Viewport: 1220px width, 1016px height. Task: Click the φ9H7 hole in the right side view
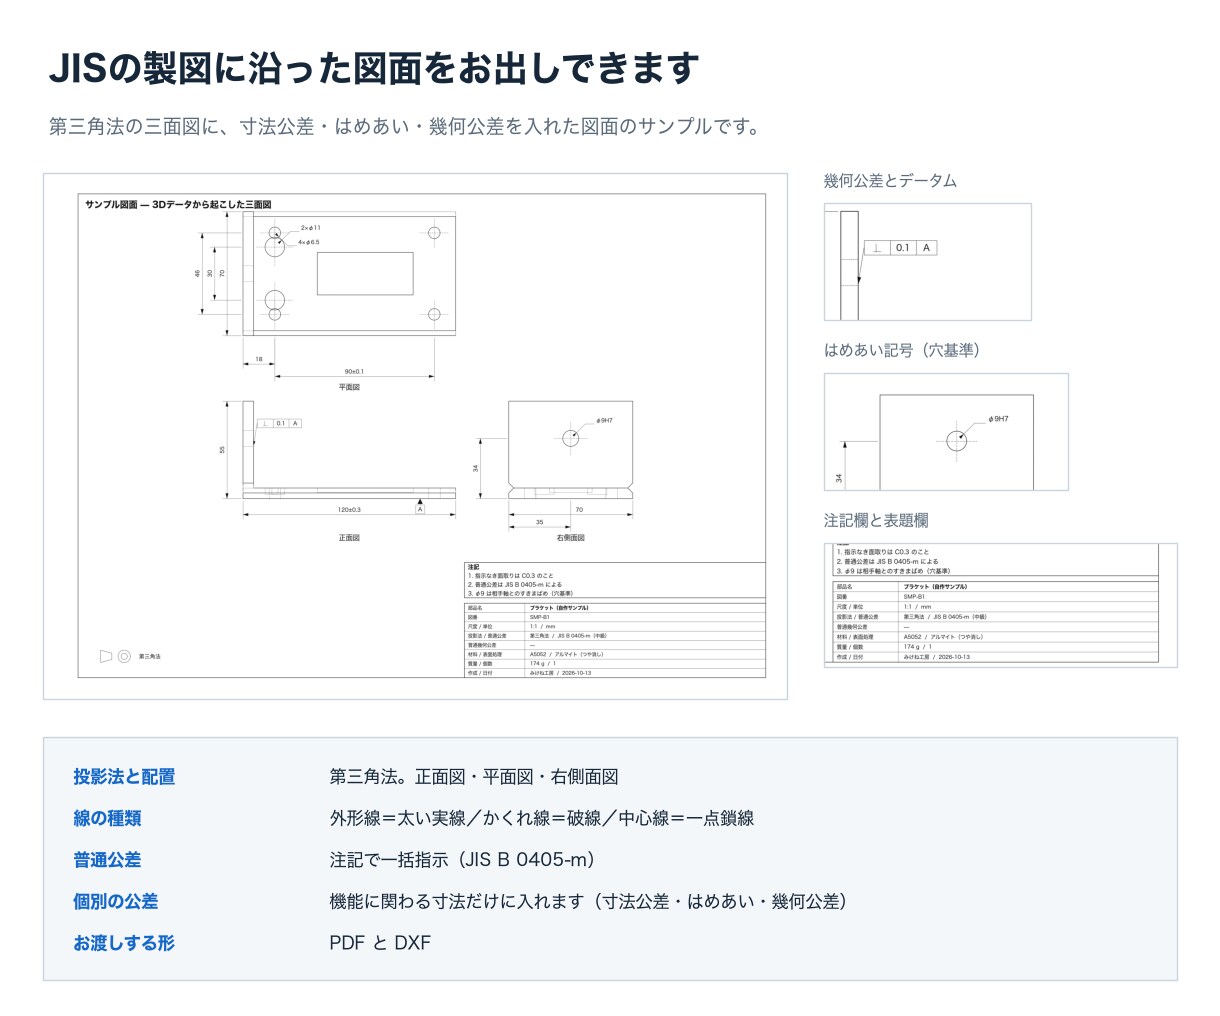tap(570, 437)
